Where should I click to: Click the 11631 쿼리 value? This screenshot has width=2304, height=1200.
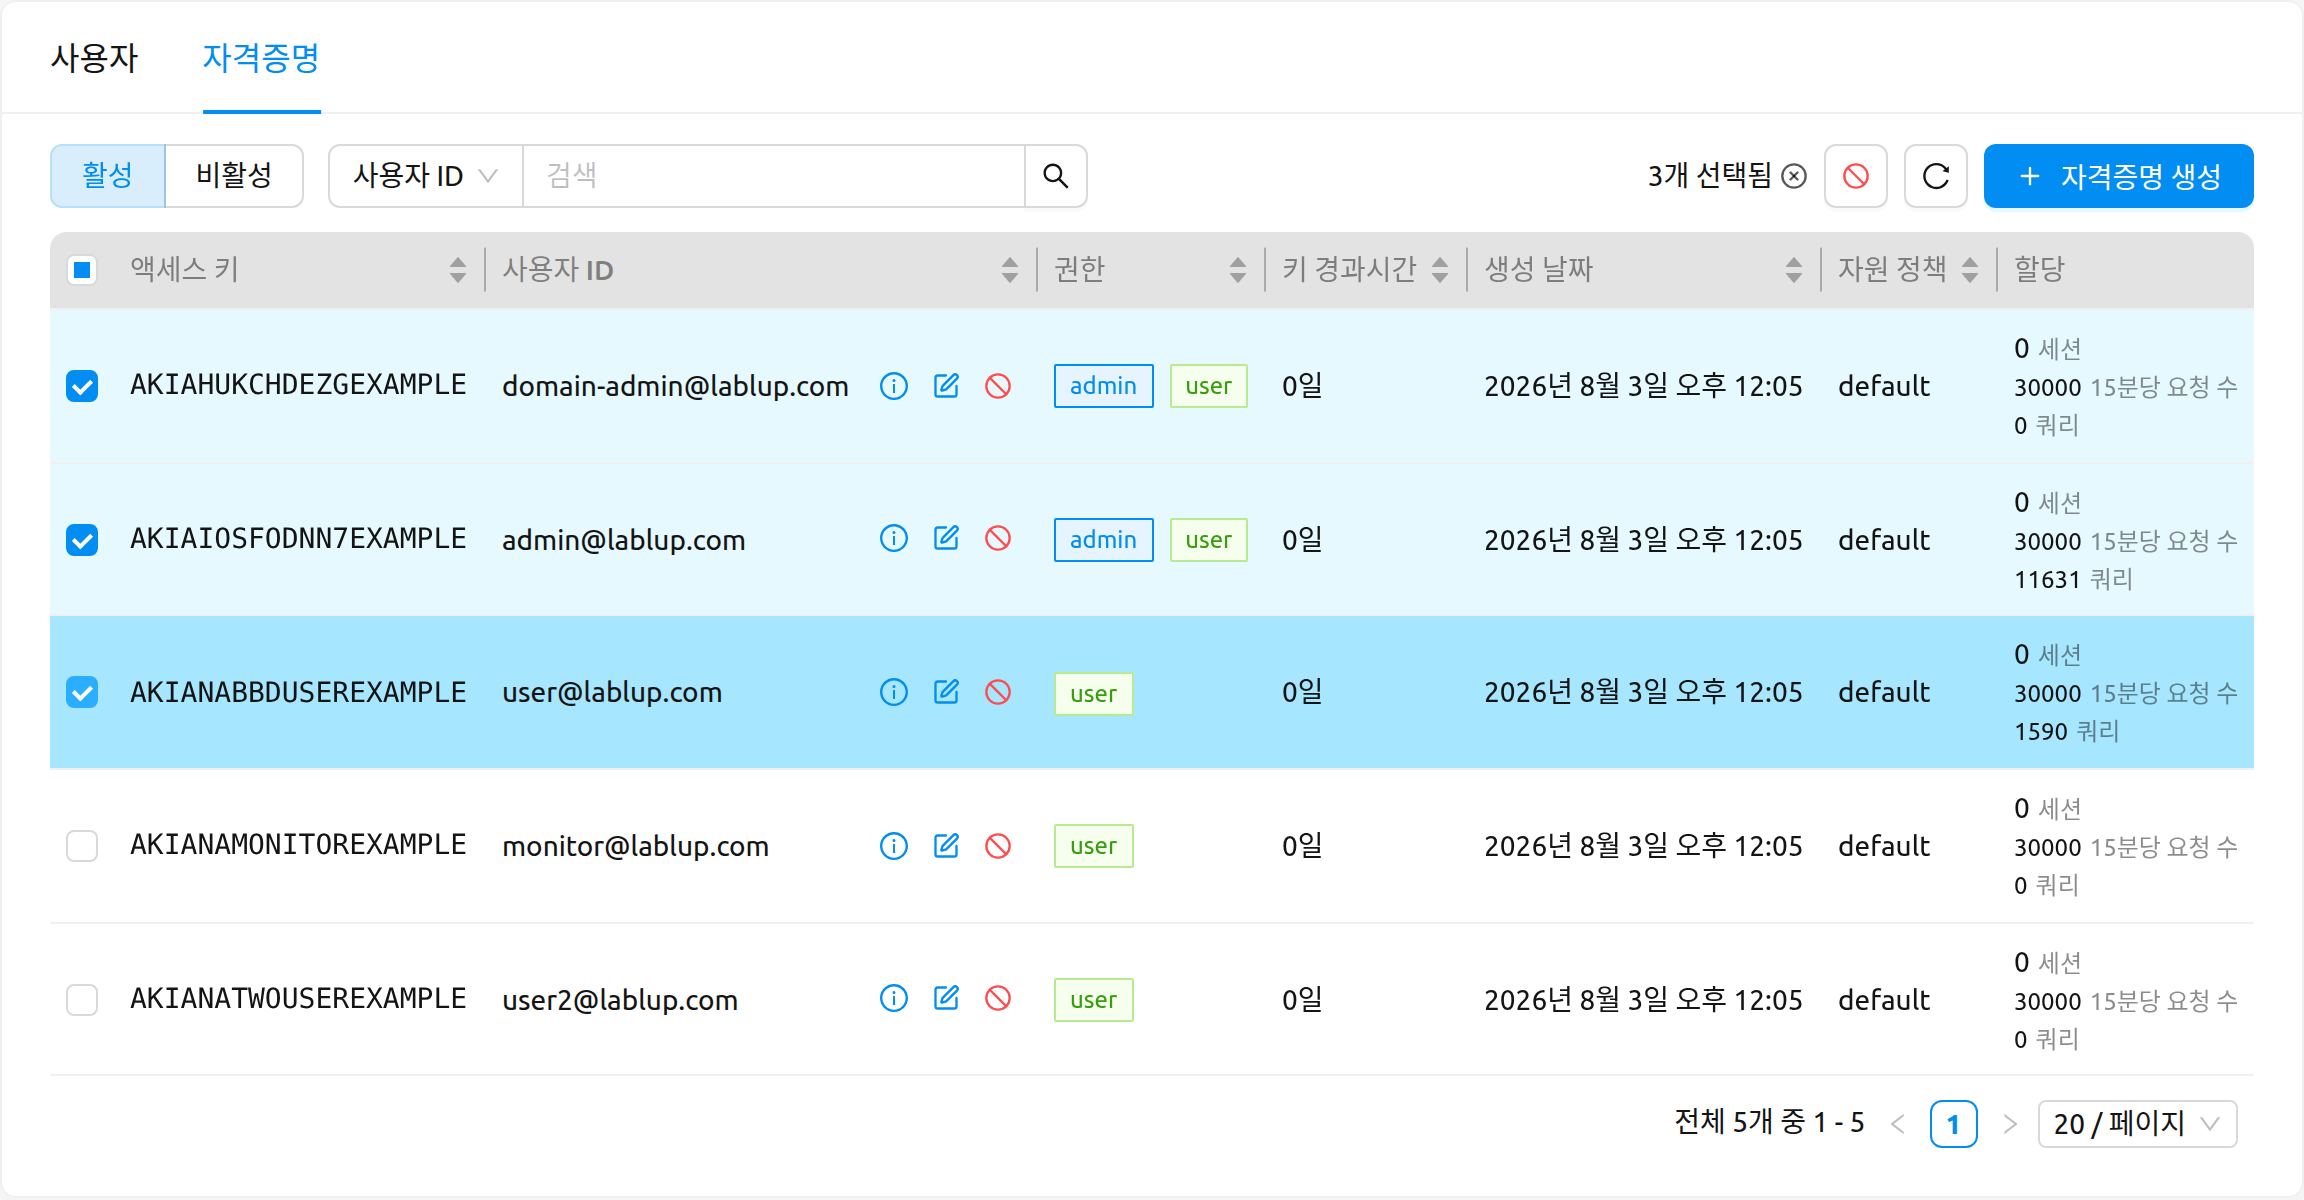pos(2073,579)
